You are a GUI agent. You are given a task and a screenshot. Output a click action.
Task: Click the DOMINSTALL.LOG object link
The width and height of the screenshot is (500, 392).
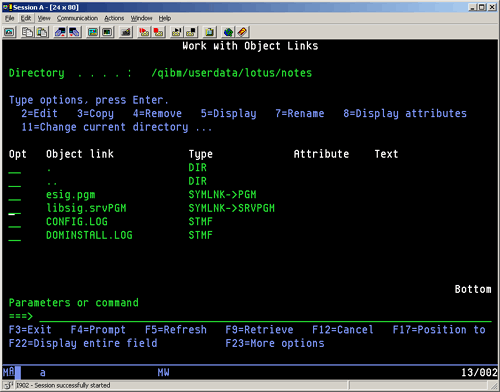(89, 235)
